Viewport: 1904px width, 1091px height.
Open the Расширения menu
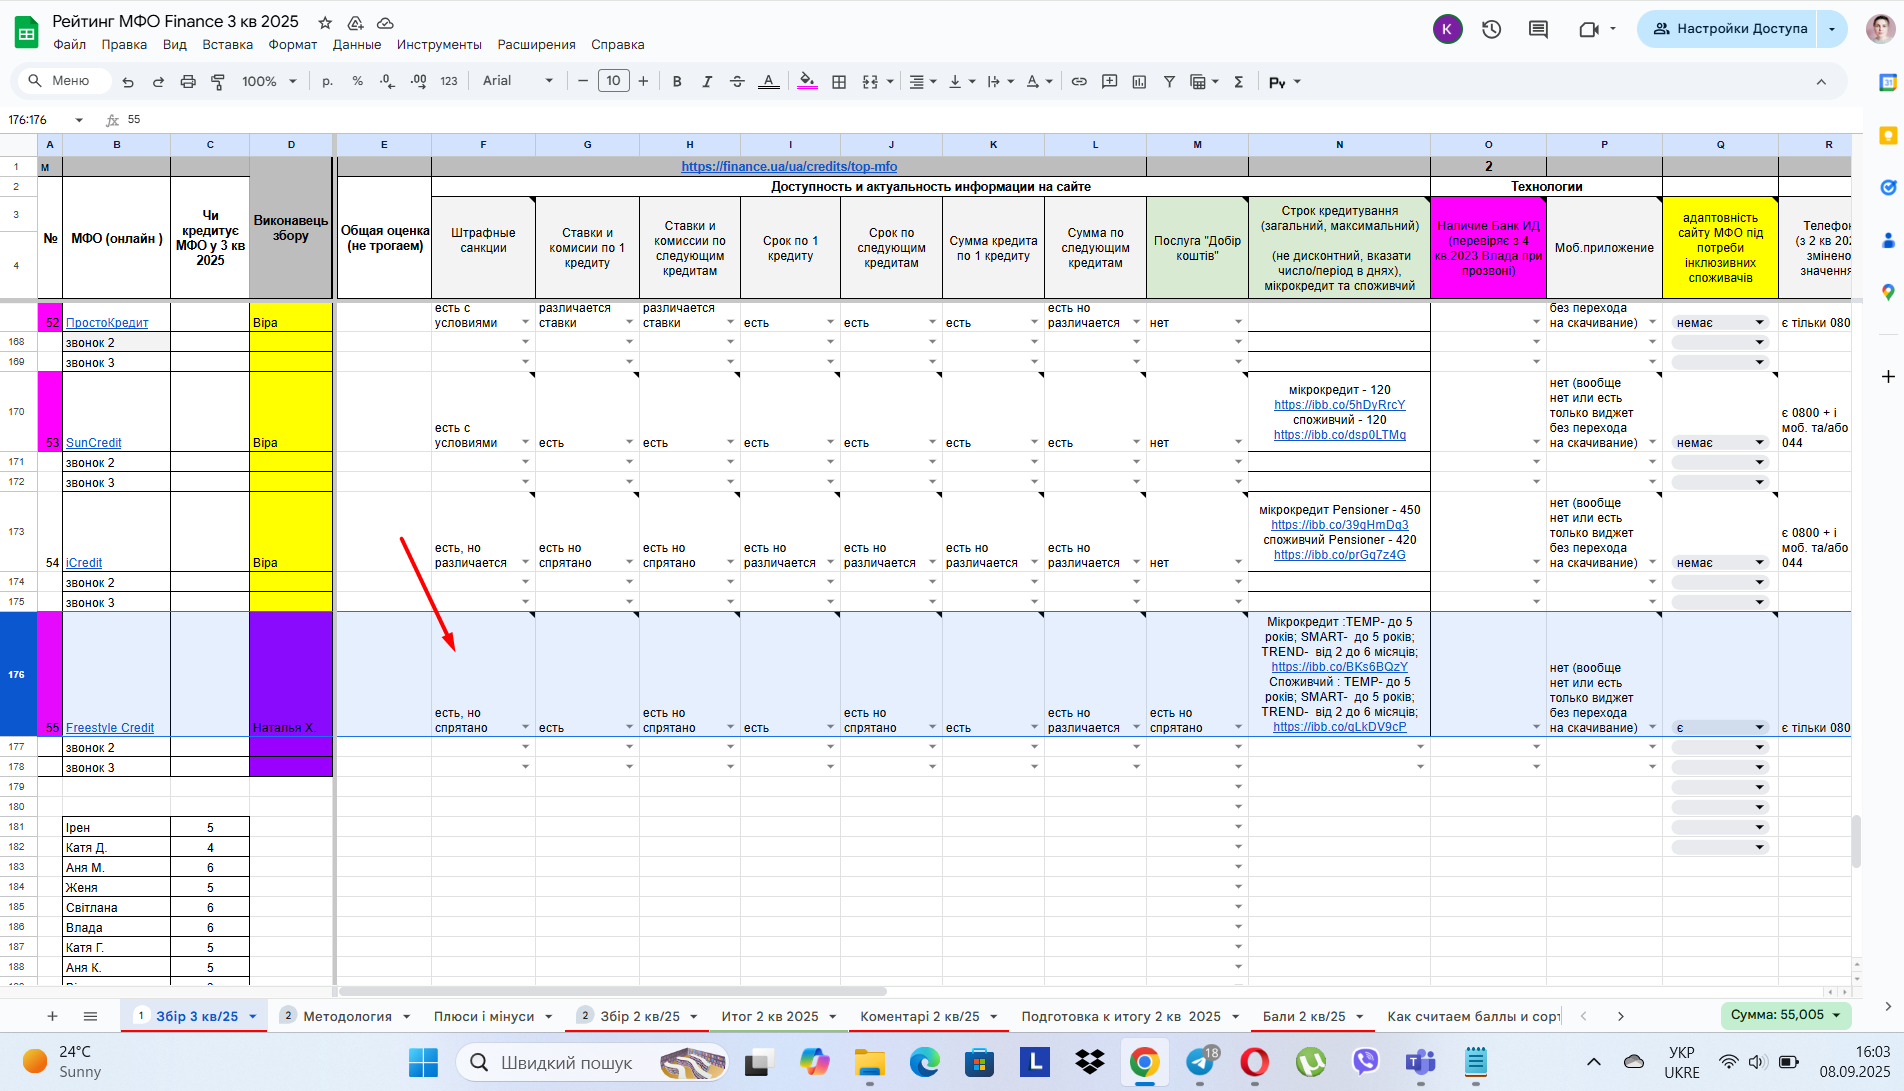(x=536, y=45)
